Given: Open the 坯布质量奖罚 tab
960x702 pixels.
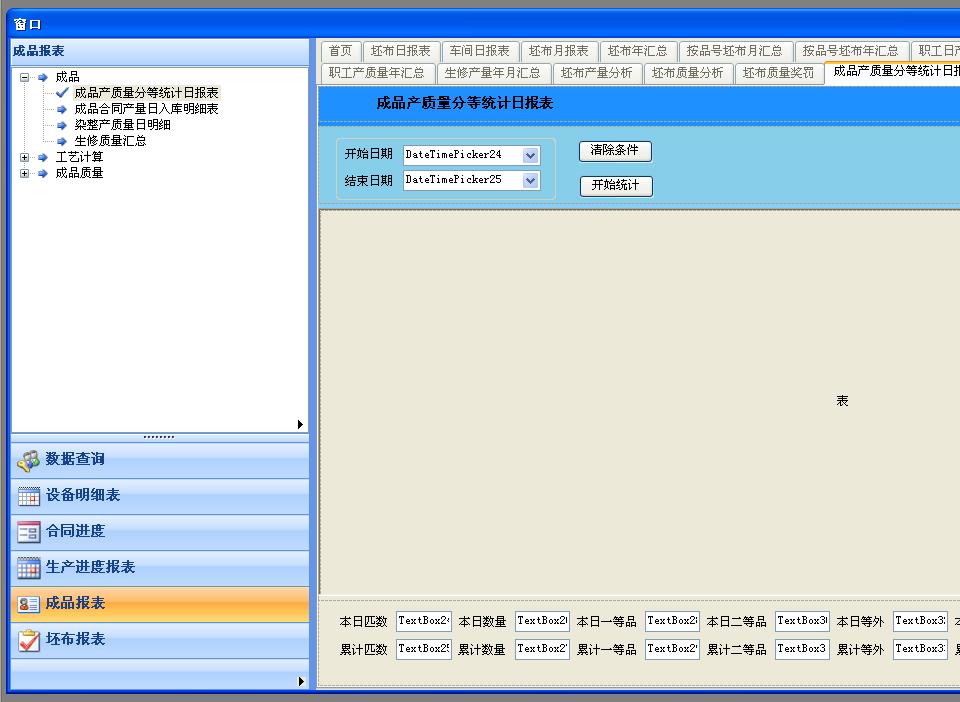Looking at the screenshot, I should [779, 73].
